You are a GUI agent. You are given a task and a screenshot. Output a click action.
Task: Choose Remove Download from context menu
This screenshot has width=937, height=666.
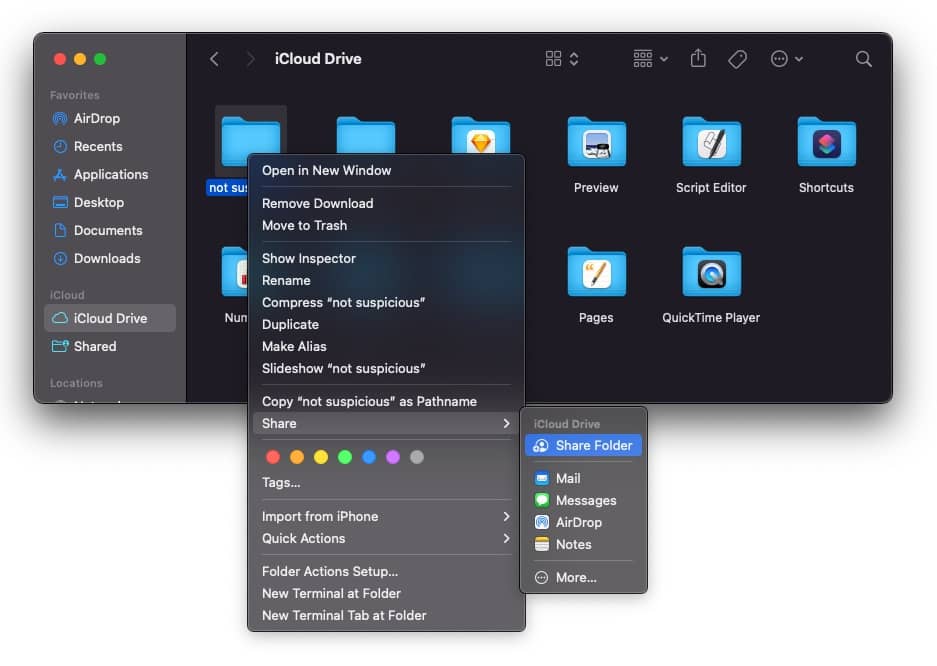386,204
